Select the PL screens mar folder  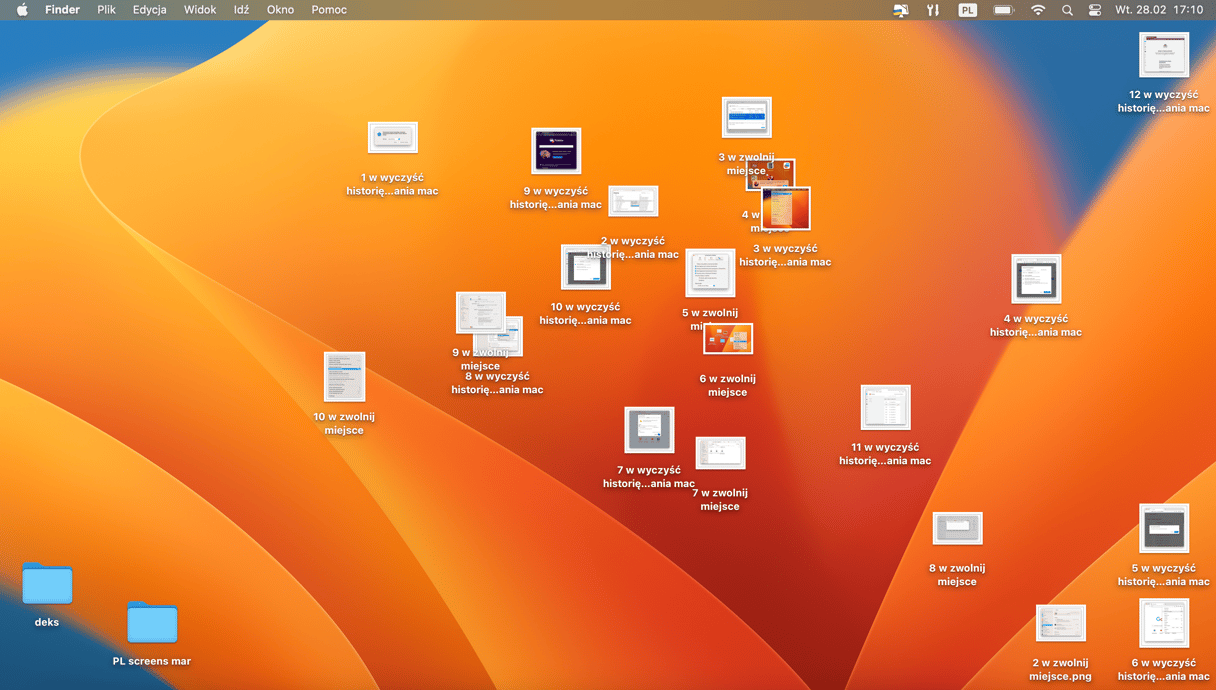click(x=152, y=622)
